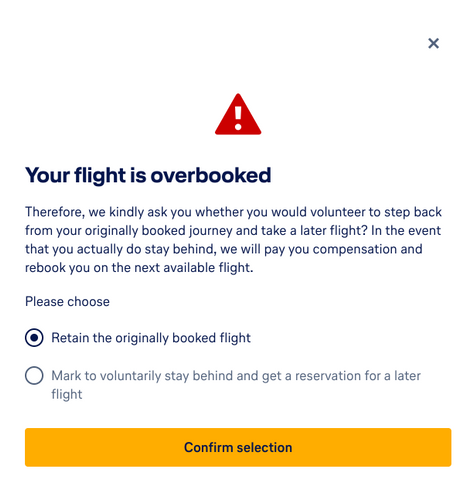Click the 'Confirm selection' text on the button
This screenshot has width=474, height=486.
click(238, 447)
